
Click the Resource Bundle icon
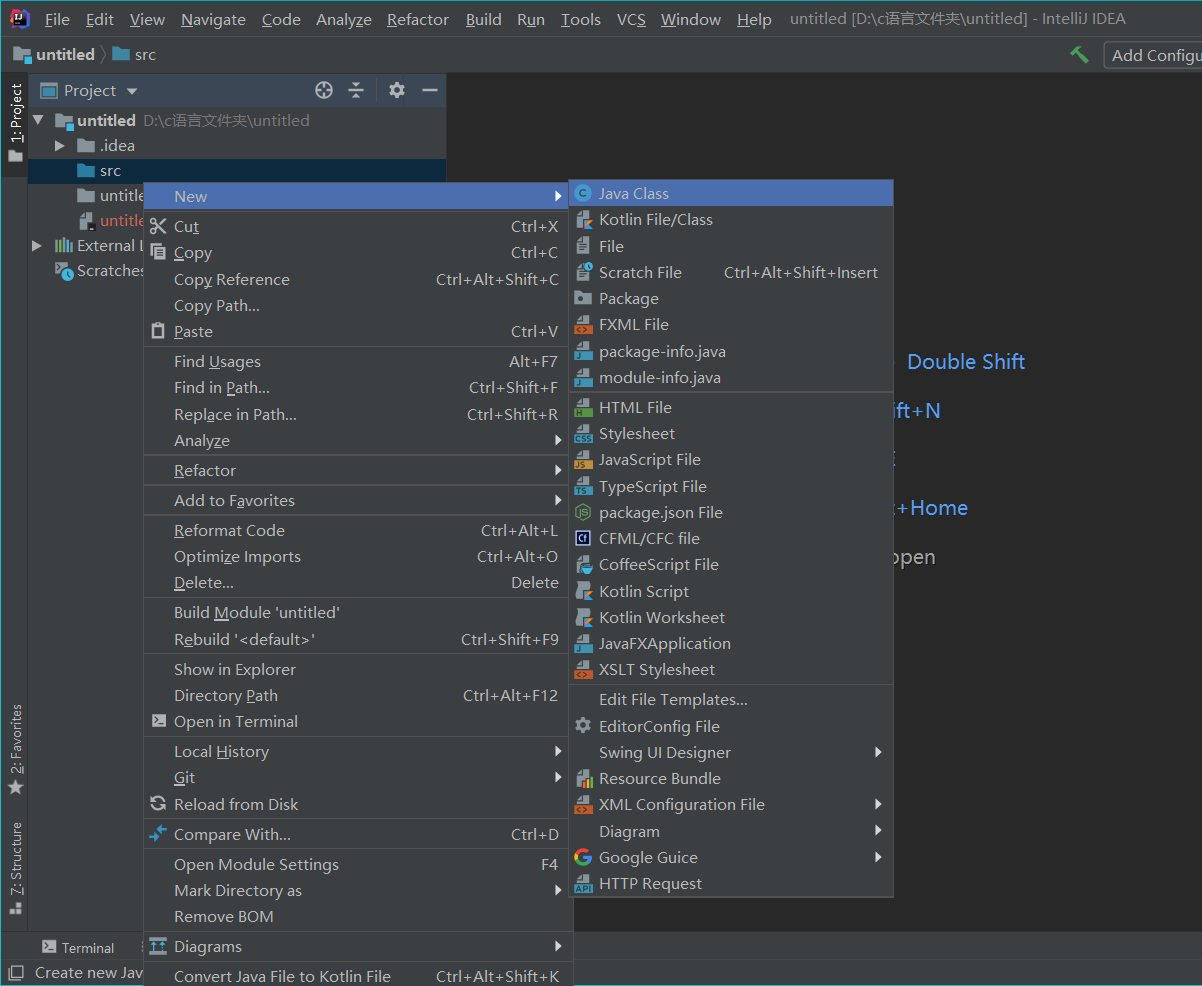583,778
